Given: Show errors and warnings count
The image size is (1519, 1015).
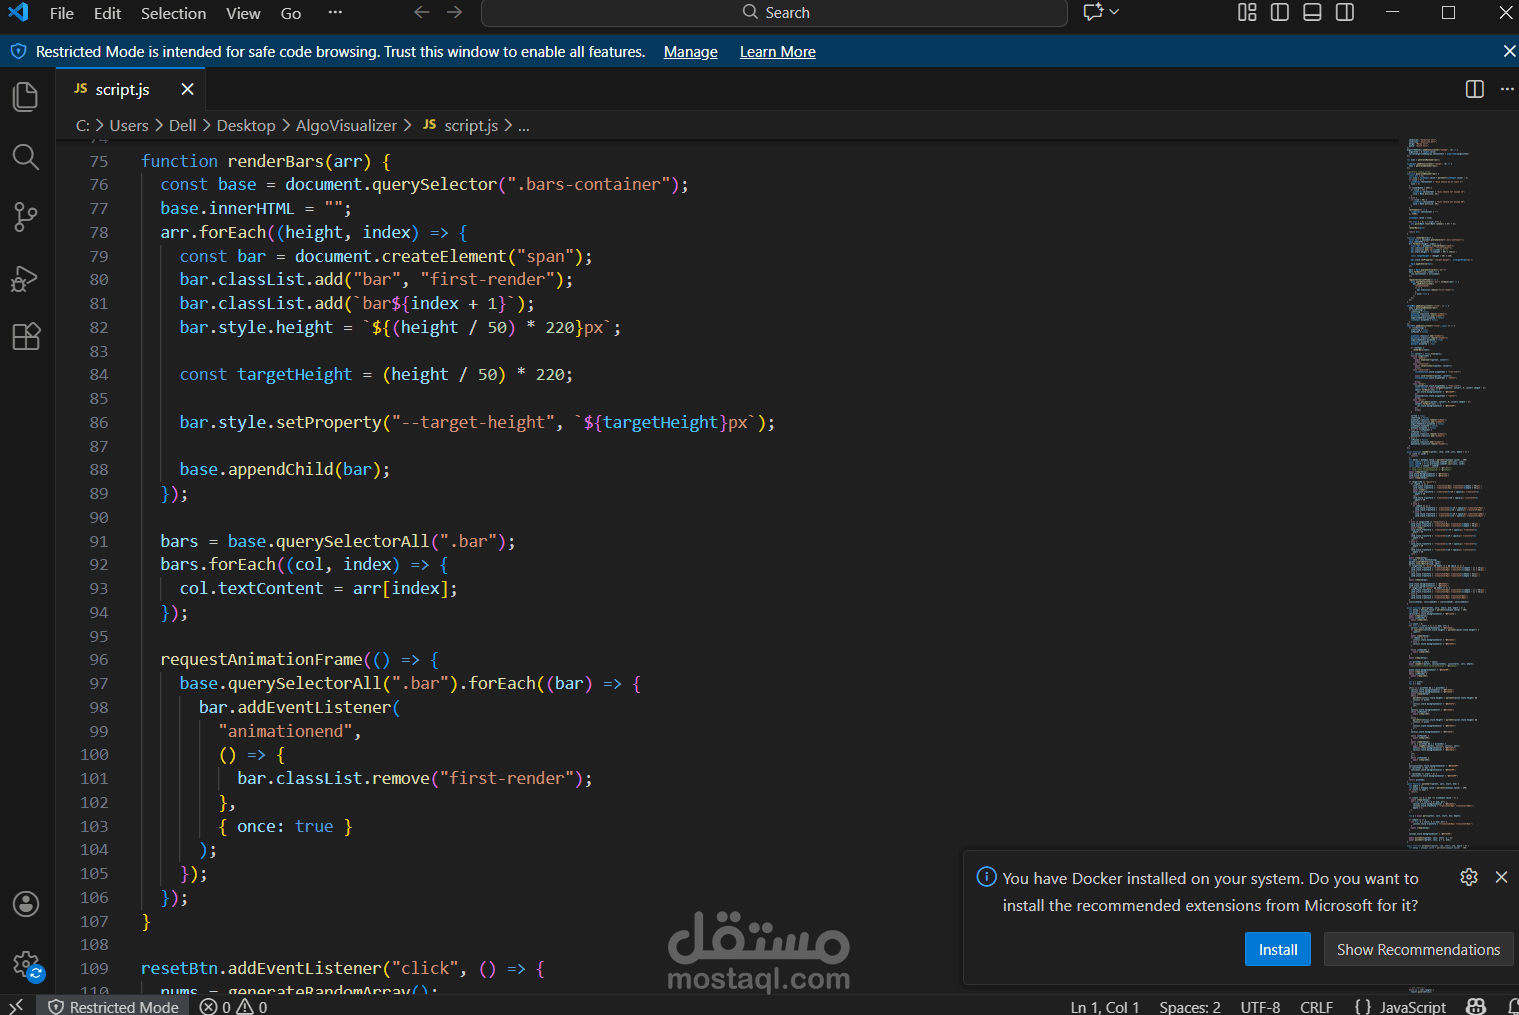Looking at the screenshot, I should click(233, 1007).
